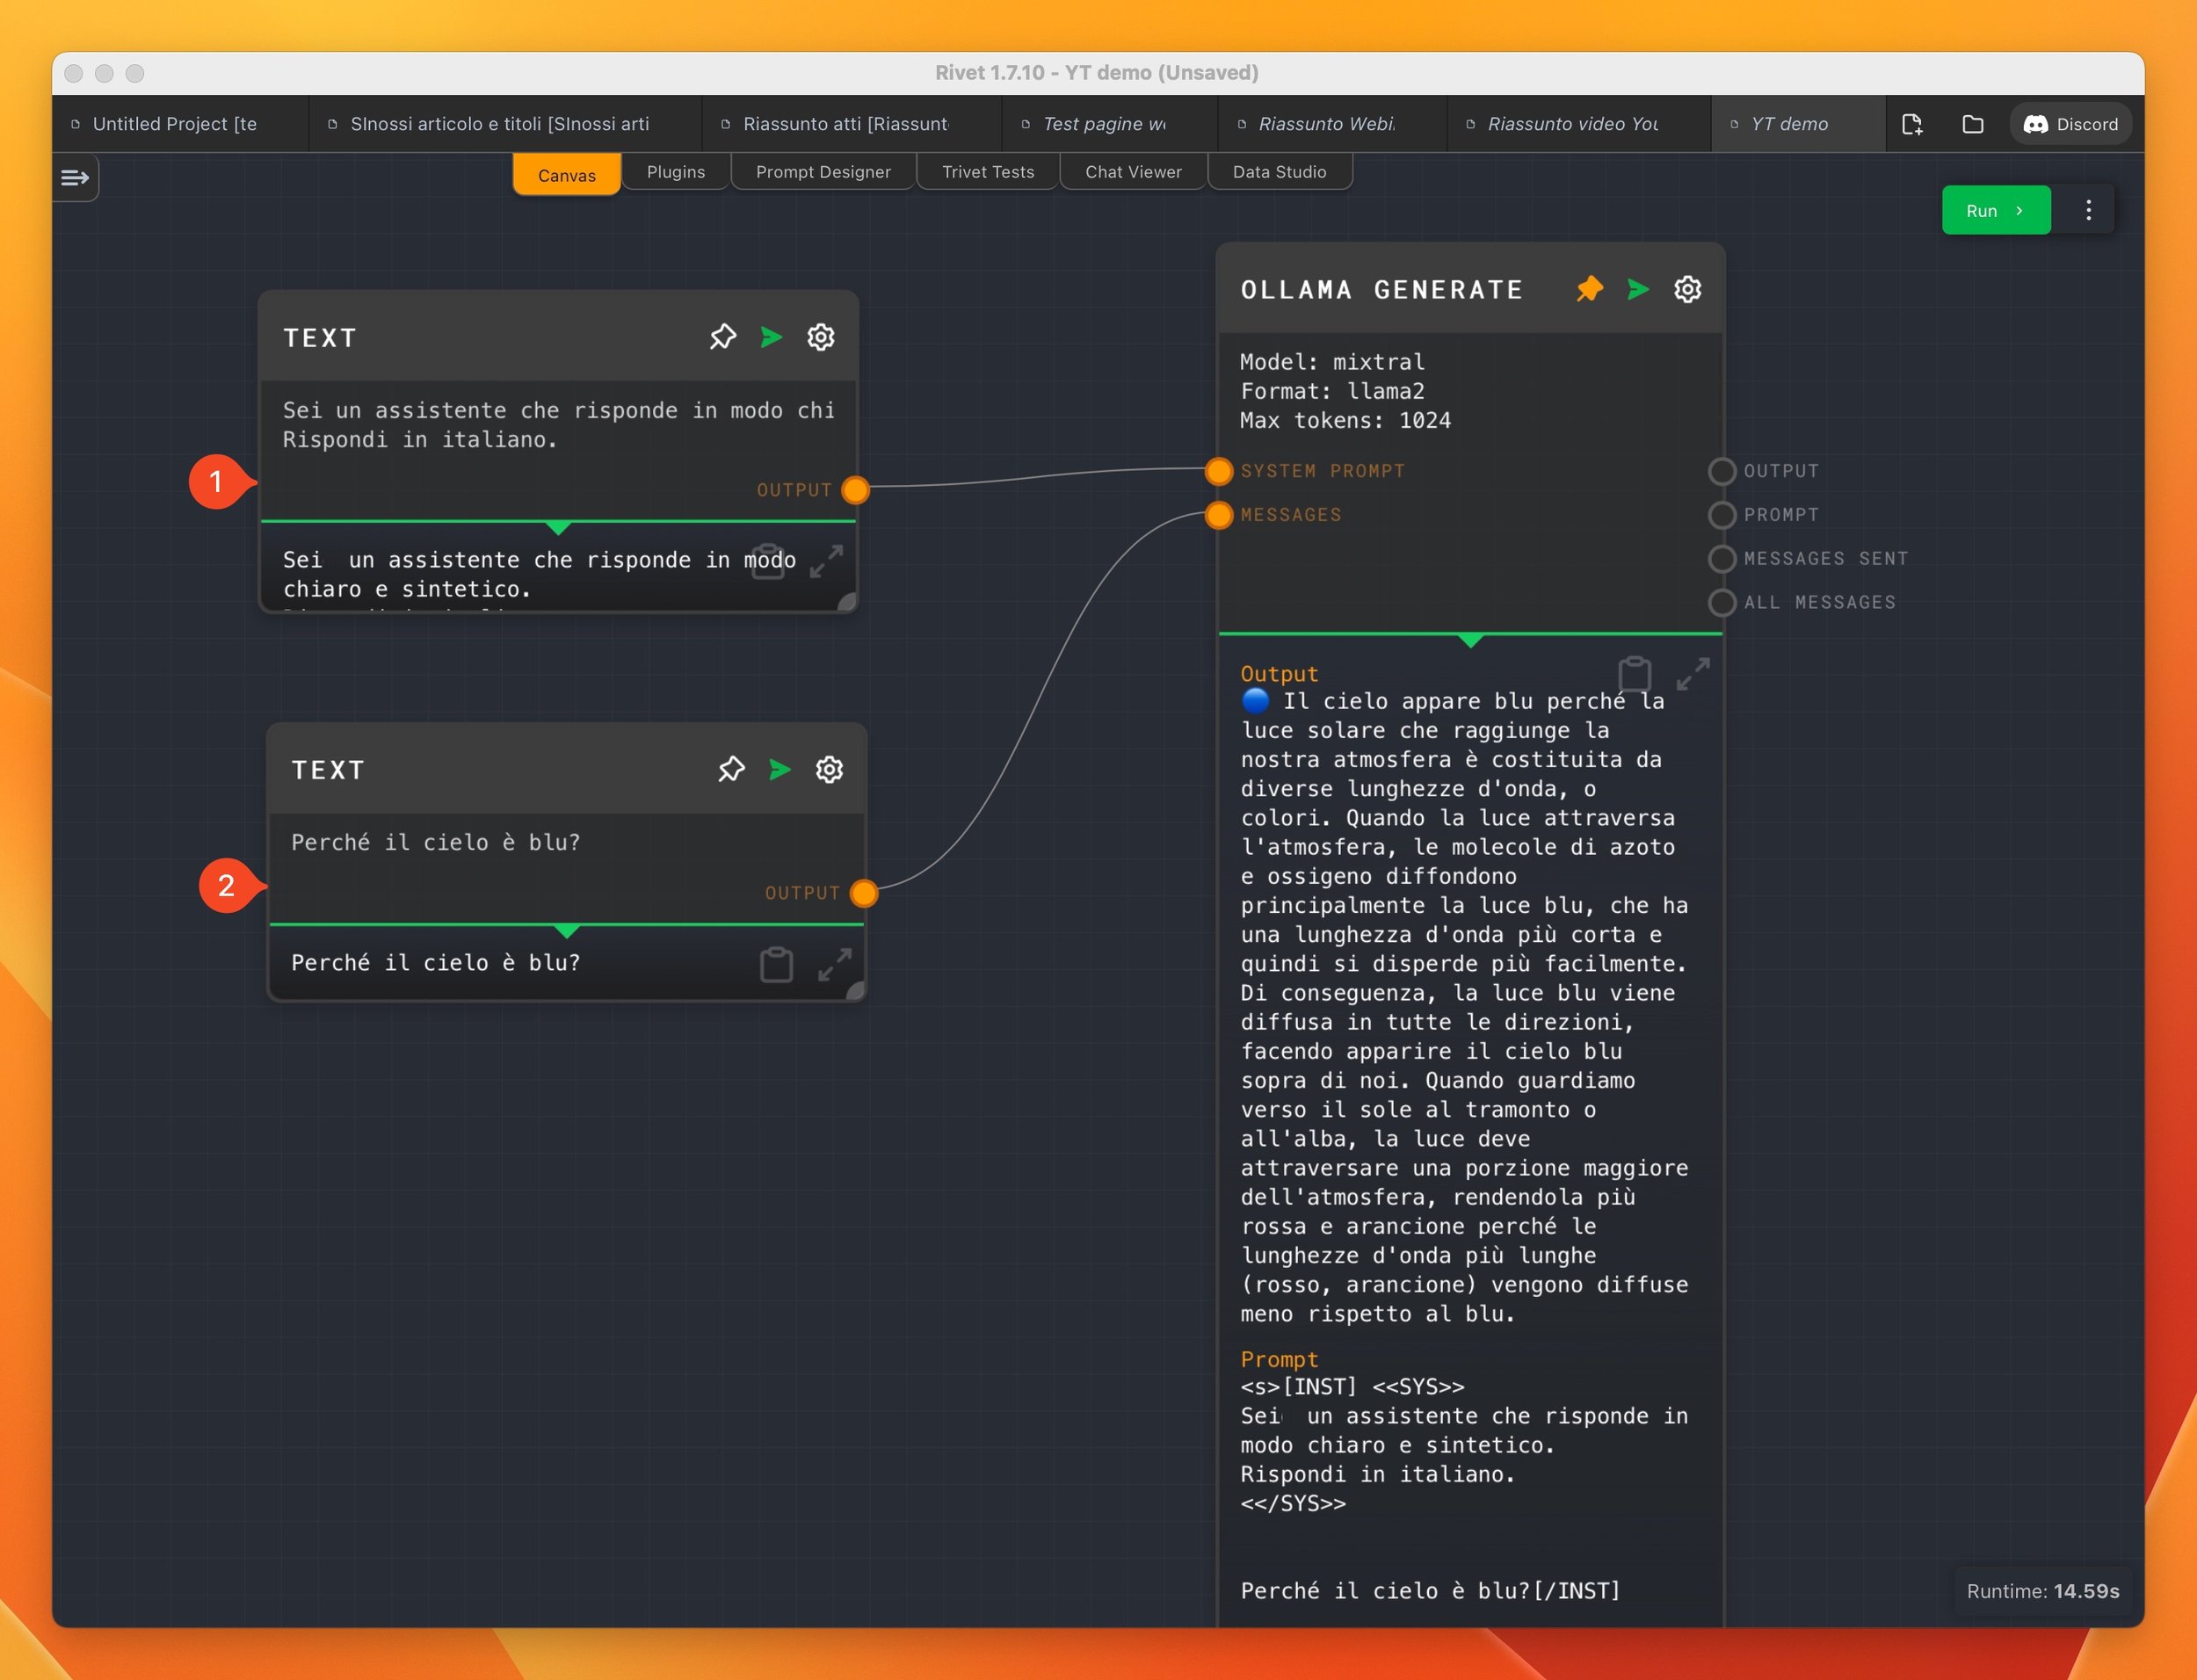Viewport: 2197px width, 1680px height.
Task: Select the 'Riassunto Webi' project tab
Action: click(1332, 124)
